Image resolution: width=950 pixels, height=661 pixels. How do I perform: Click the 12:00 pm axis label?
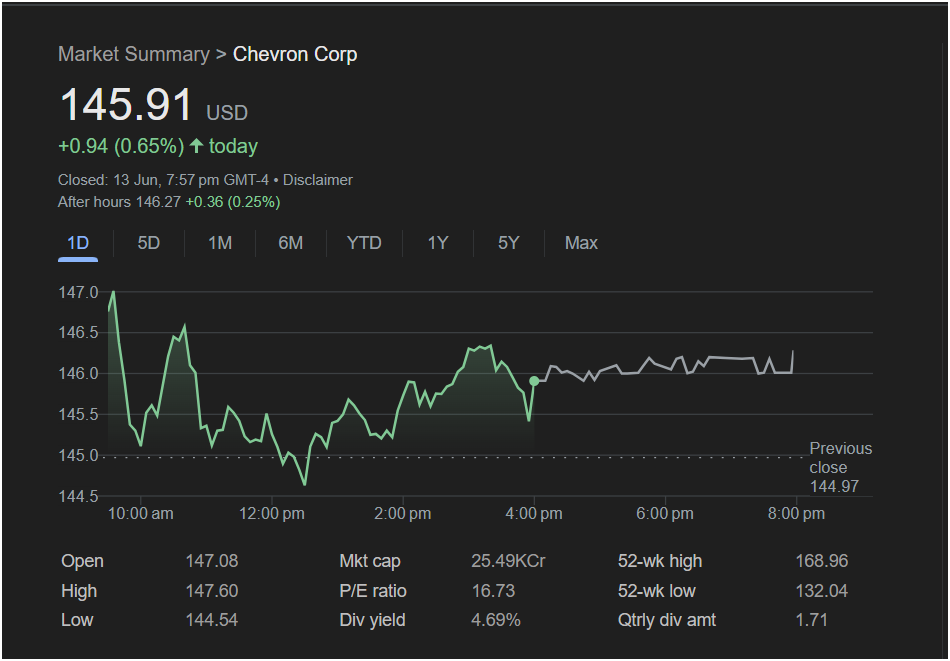(272, 514)
